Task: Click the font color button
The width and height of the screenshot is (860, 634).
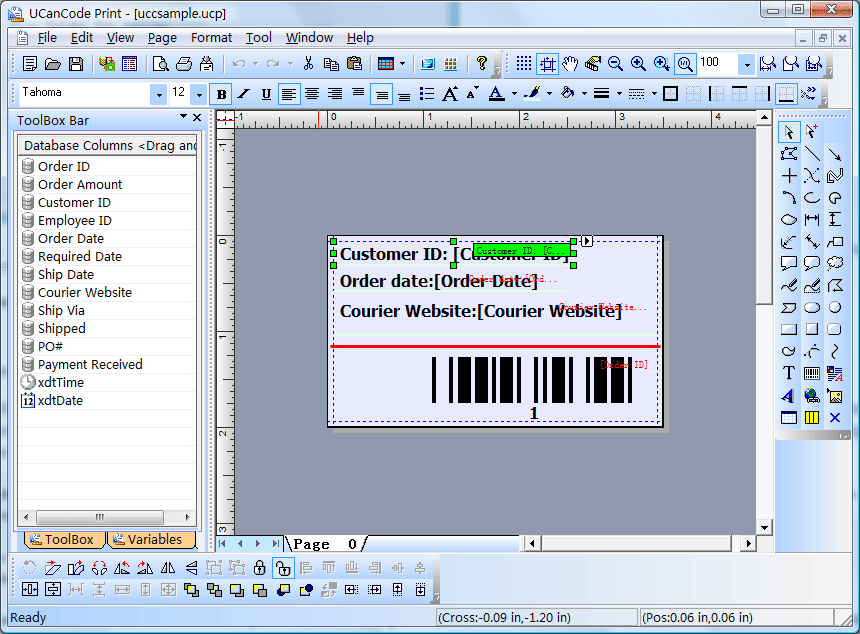Action: click(x=497, y=94)
